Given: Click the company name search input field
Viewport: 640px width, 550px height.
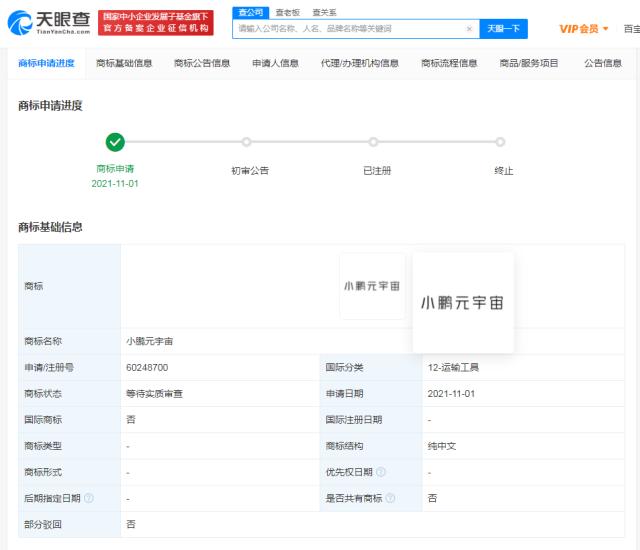Looking at the screenshot, I should pyautogui.click(x=350, y=29).
